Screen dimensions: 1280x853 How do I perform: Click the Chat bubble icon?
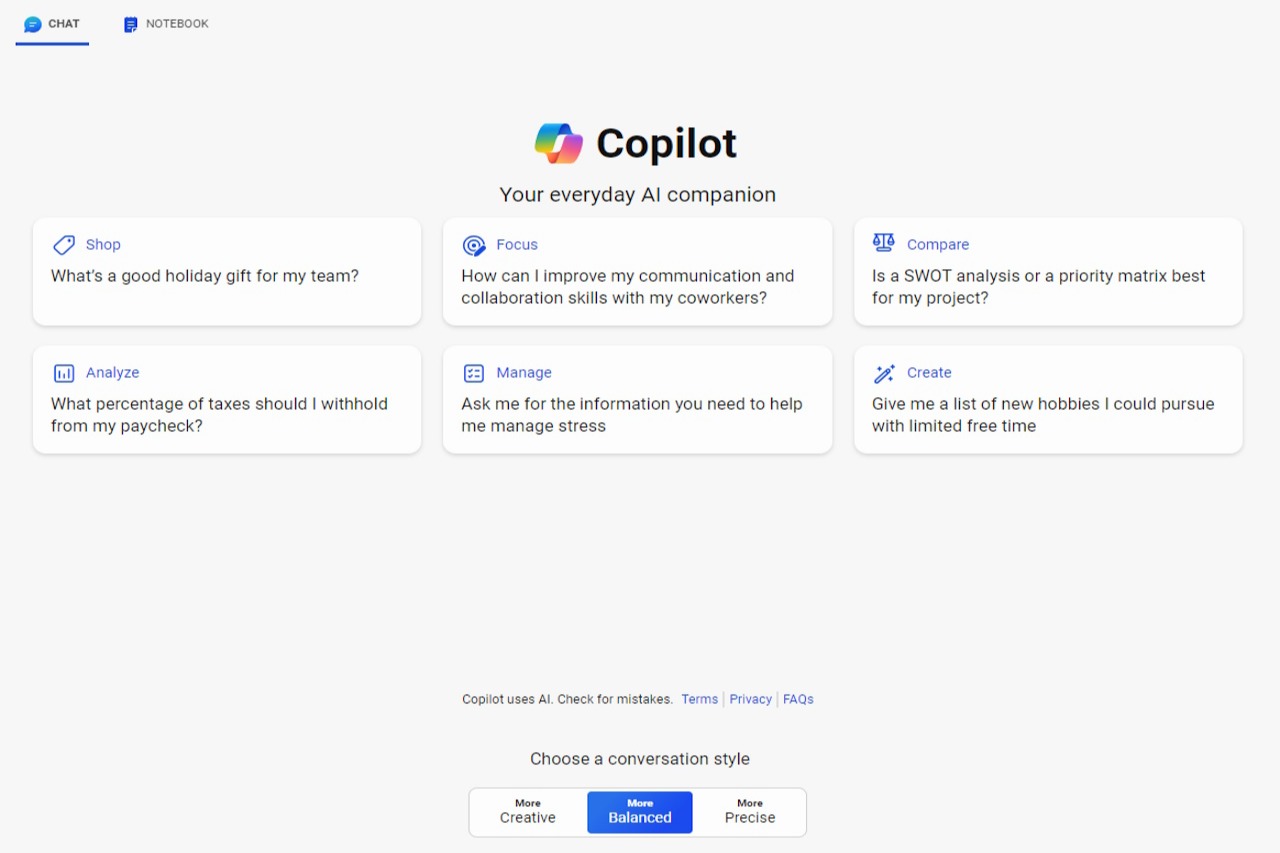33,24
